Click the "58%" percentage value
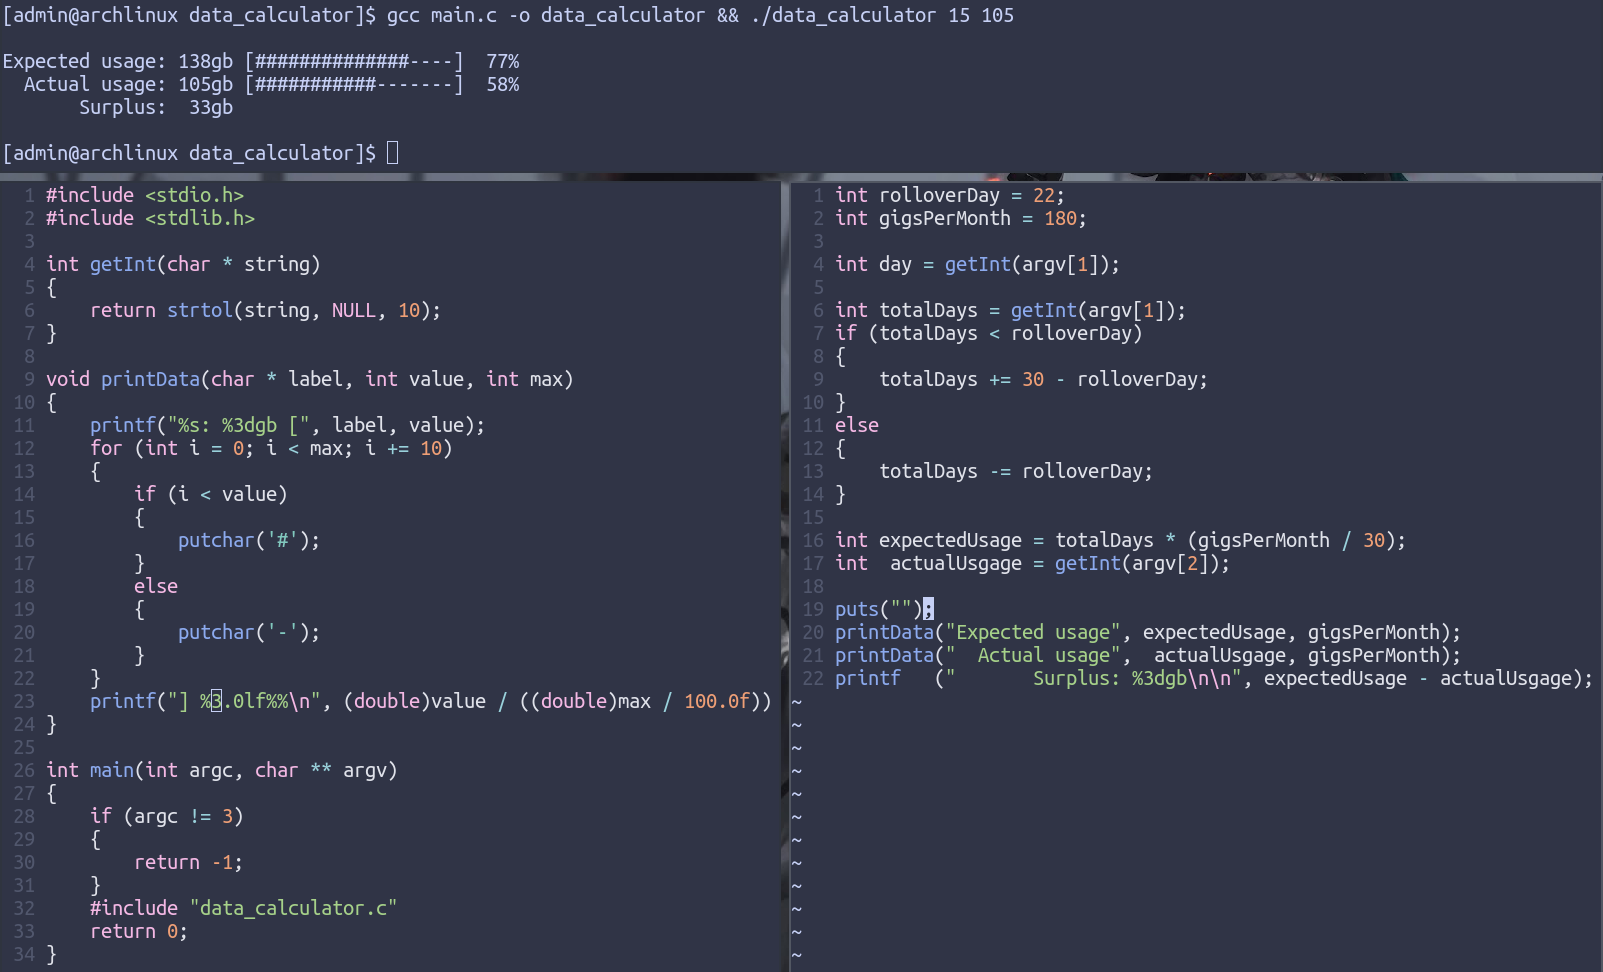 (x=503, y=84)
